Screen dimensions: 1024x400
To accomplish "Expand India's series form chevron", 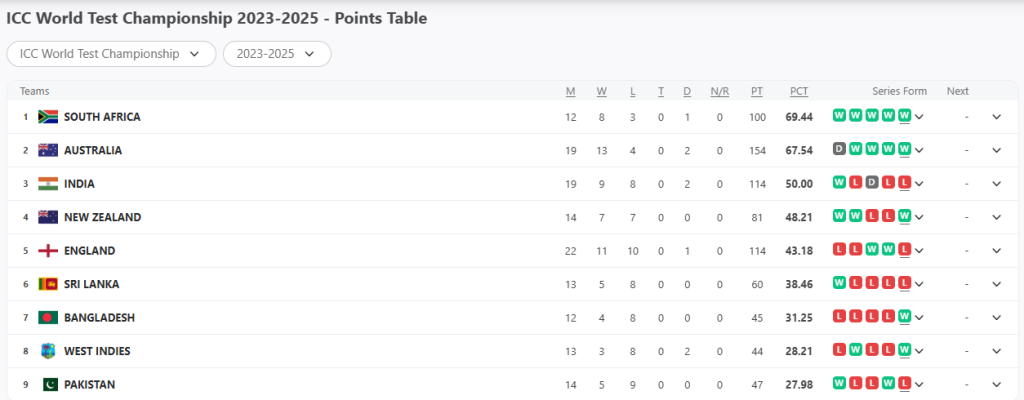I will click(x=920, y=184).
